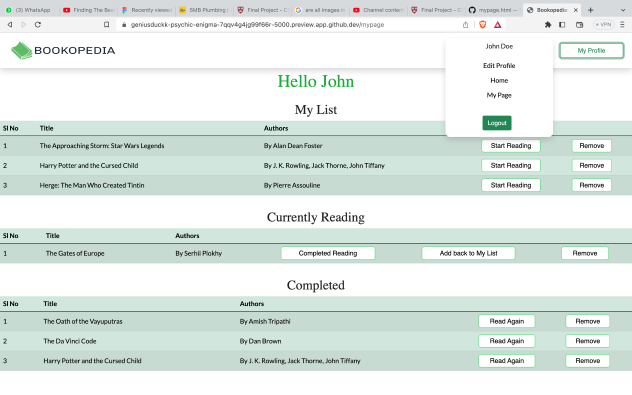The width and height of the screenshot is (632, 395).
Task: Open a new tab with plus icon
Action: 590,10
